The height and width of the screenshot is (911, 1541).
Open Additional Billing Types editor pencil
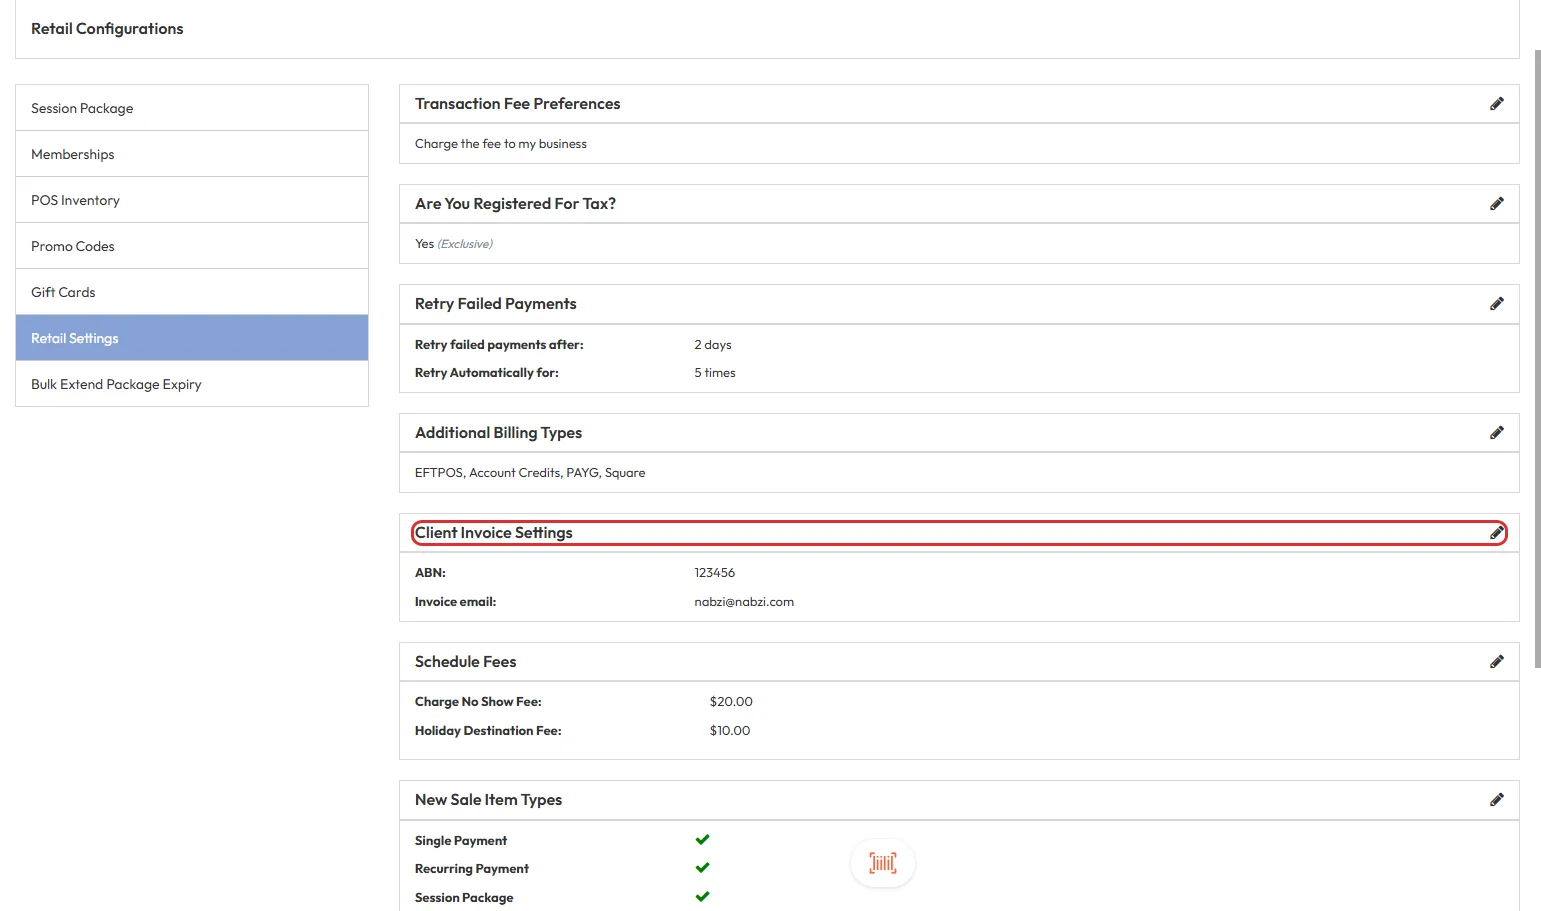click(1496, 433)
